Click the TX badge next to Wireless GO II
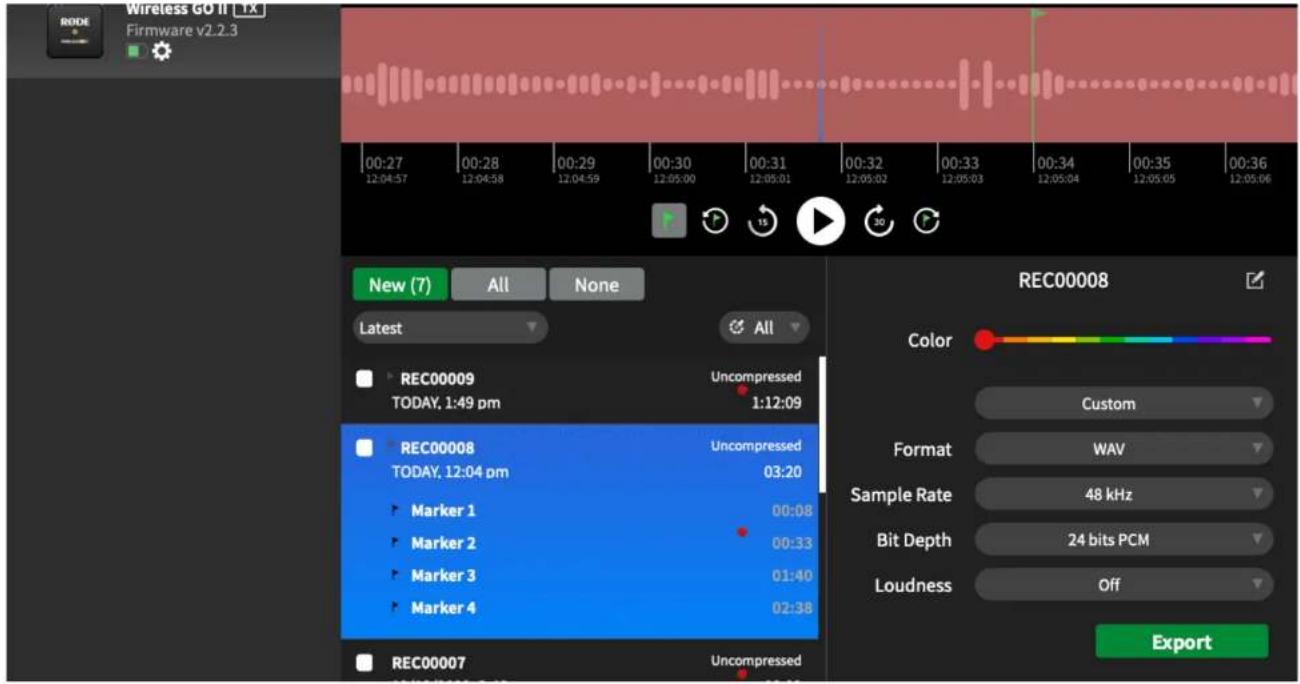This screenshot has height=684, width=1300. [x=248, y=8]
